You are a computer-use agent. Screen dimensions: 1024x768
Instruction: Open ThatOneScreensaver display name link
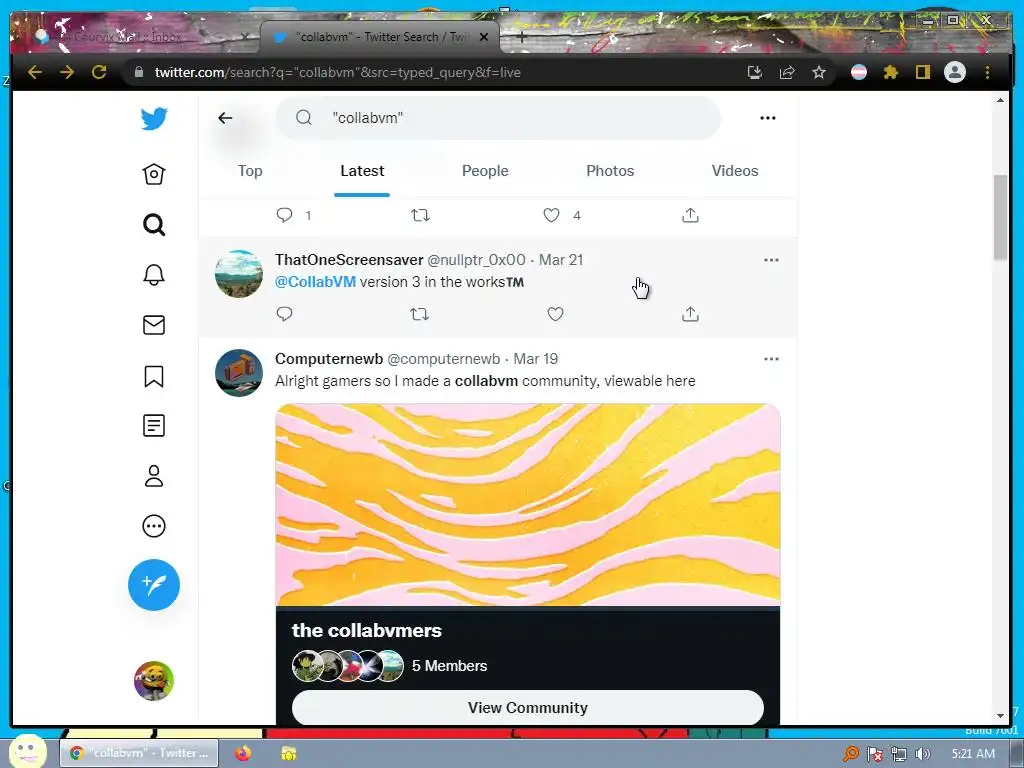(x=349, y=260)
